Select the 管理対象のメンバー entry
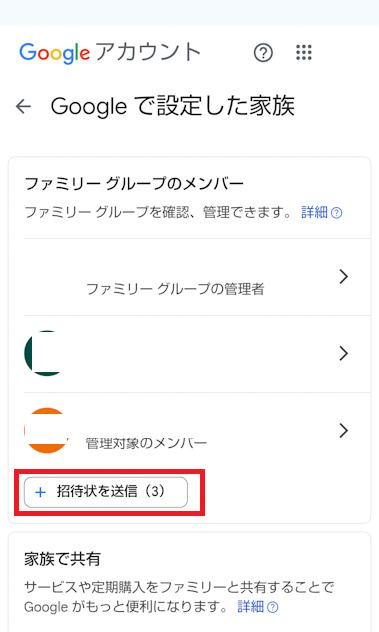This screenshot has width=379, height=632. (x=197, y=430)
